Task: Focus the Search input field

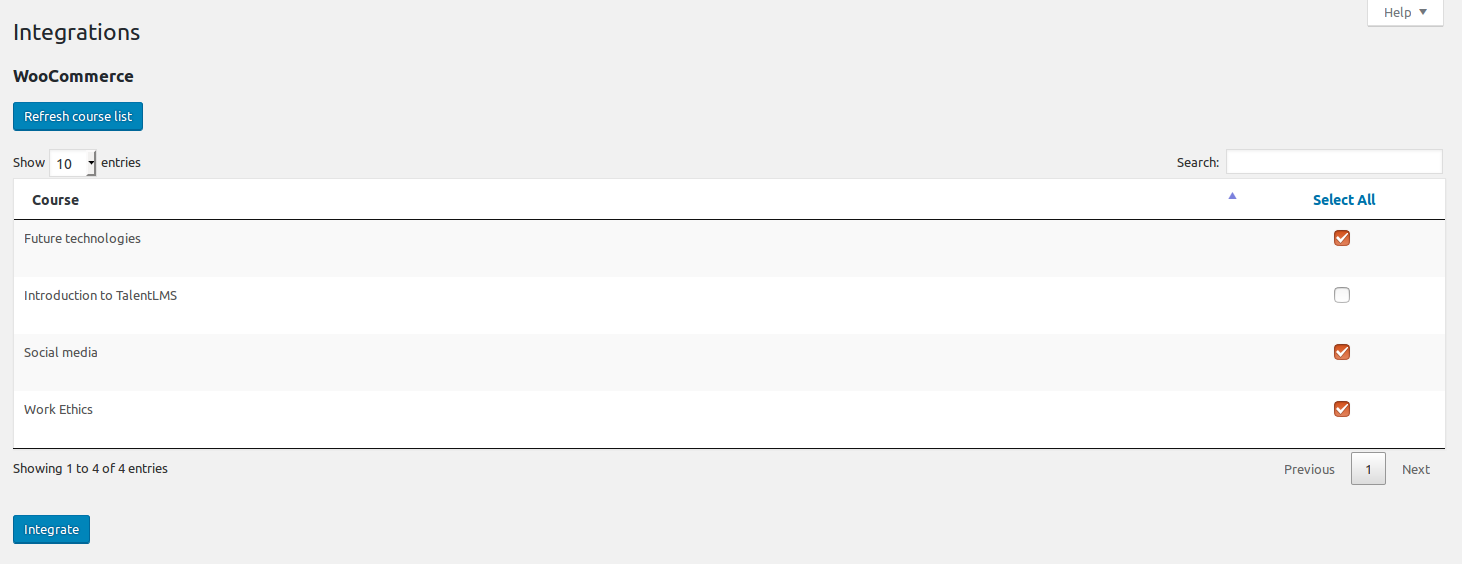Action: 1334,162
